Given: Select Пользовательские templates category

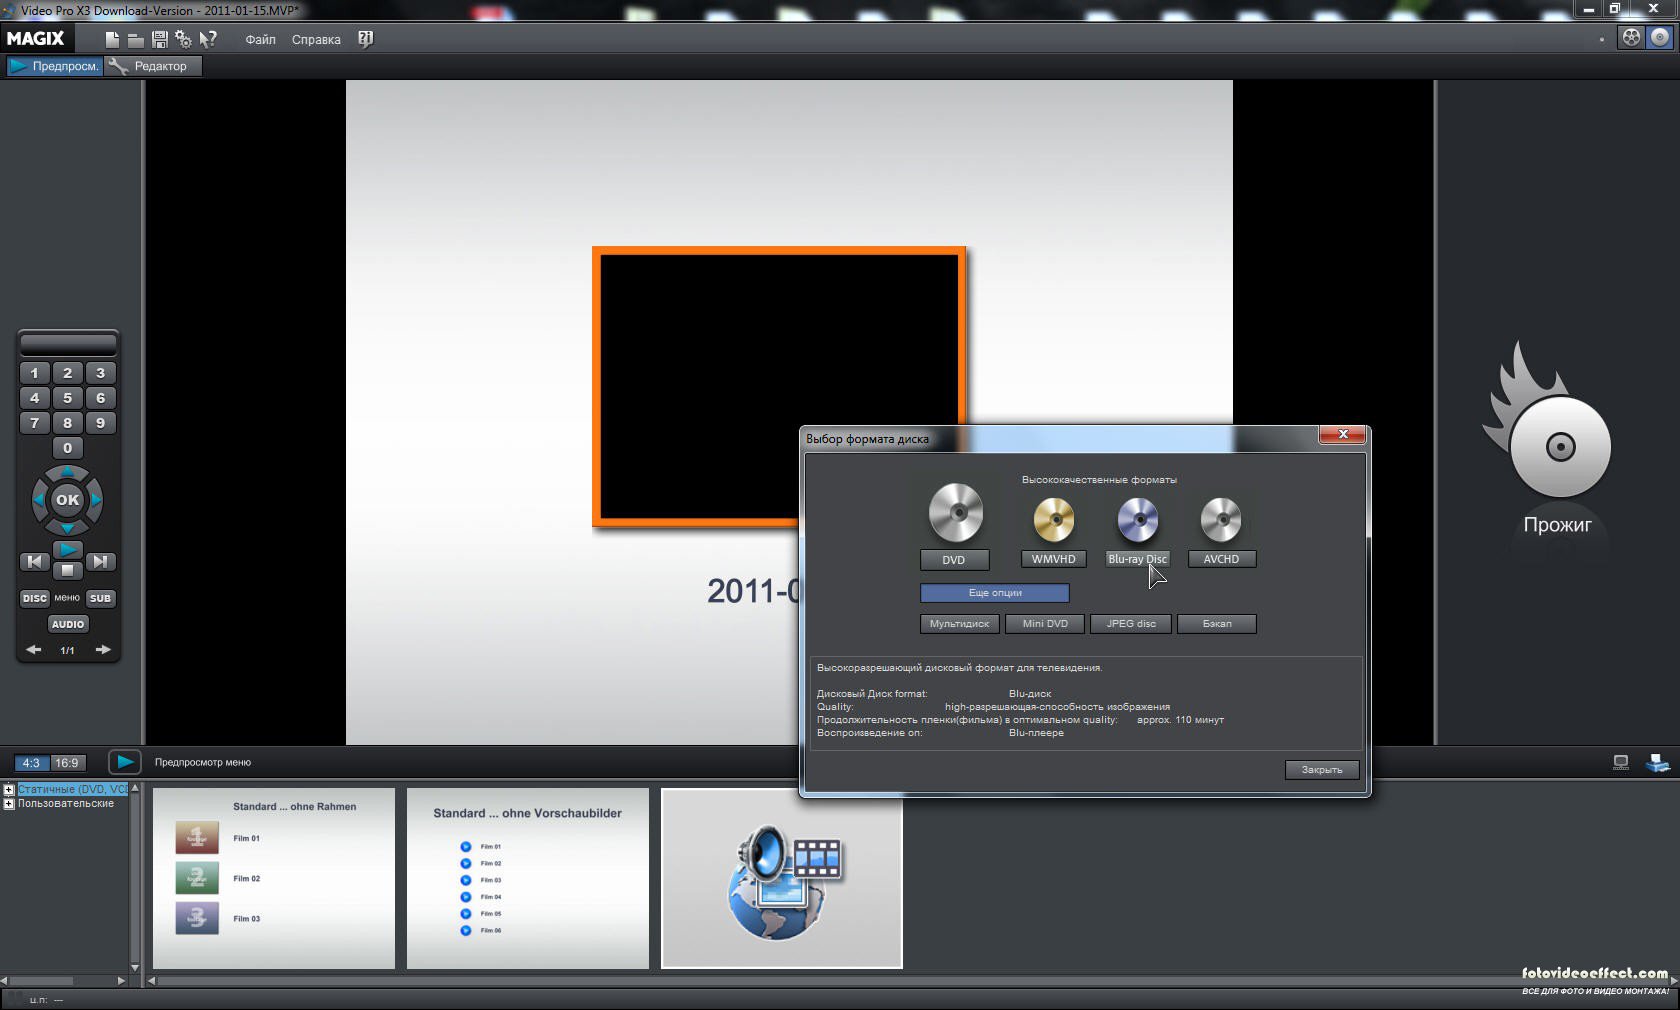Looking at the screenshot, I should (x=66, y=804).
